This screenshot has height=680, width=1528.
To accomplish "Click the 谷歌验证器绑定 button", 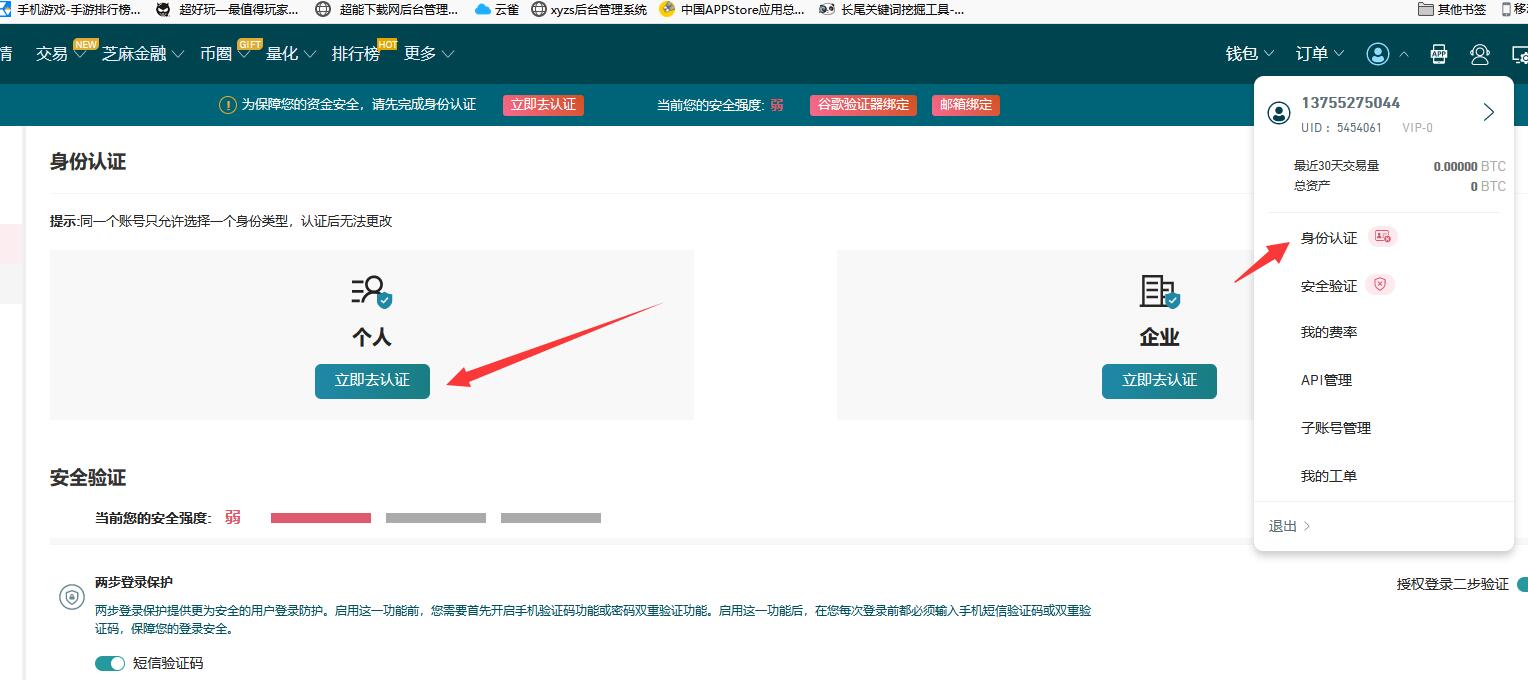I will click(x=862, y=104).
